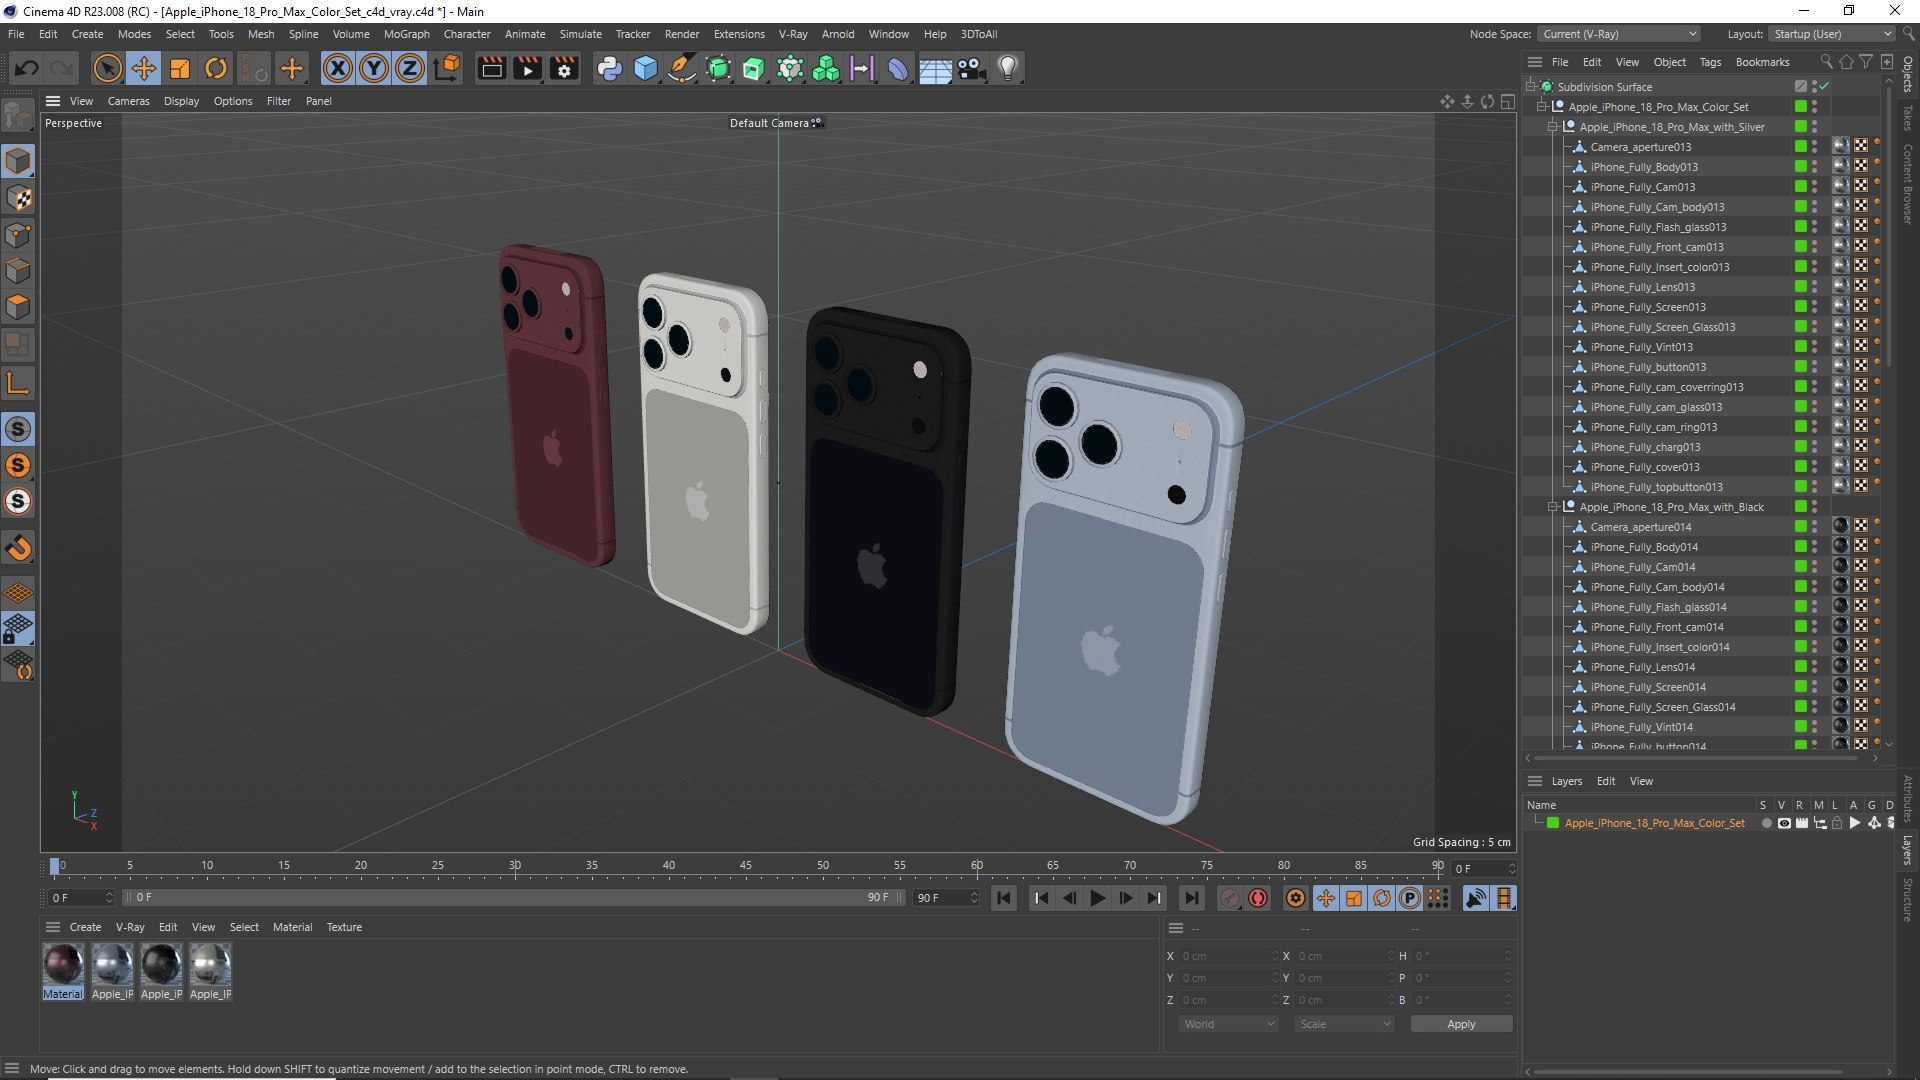Open the MoGraph menu

pos(406,34)
